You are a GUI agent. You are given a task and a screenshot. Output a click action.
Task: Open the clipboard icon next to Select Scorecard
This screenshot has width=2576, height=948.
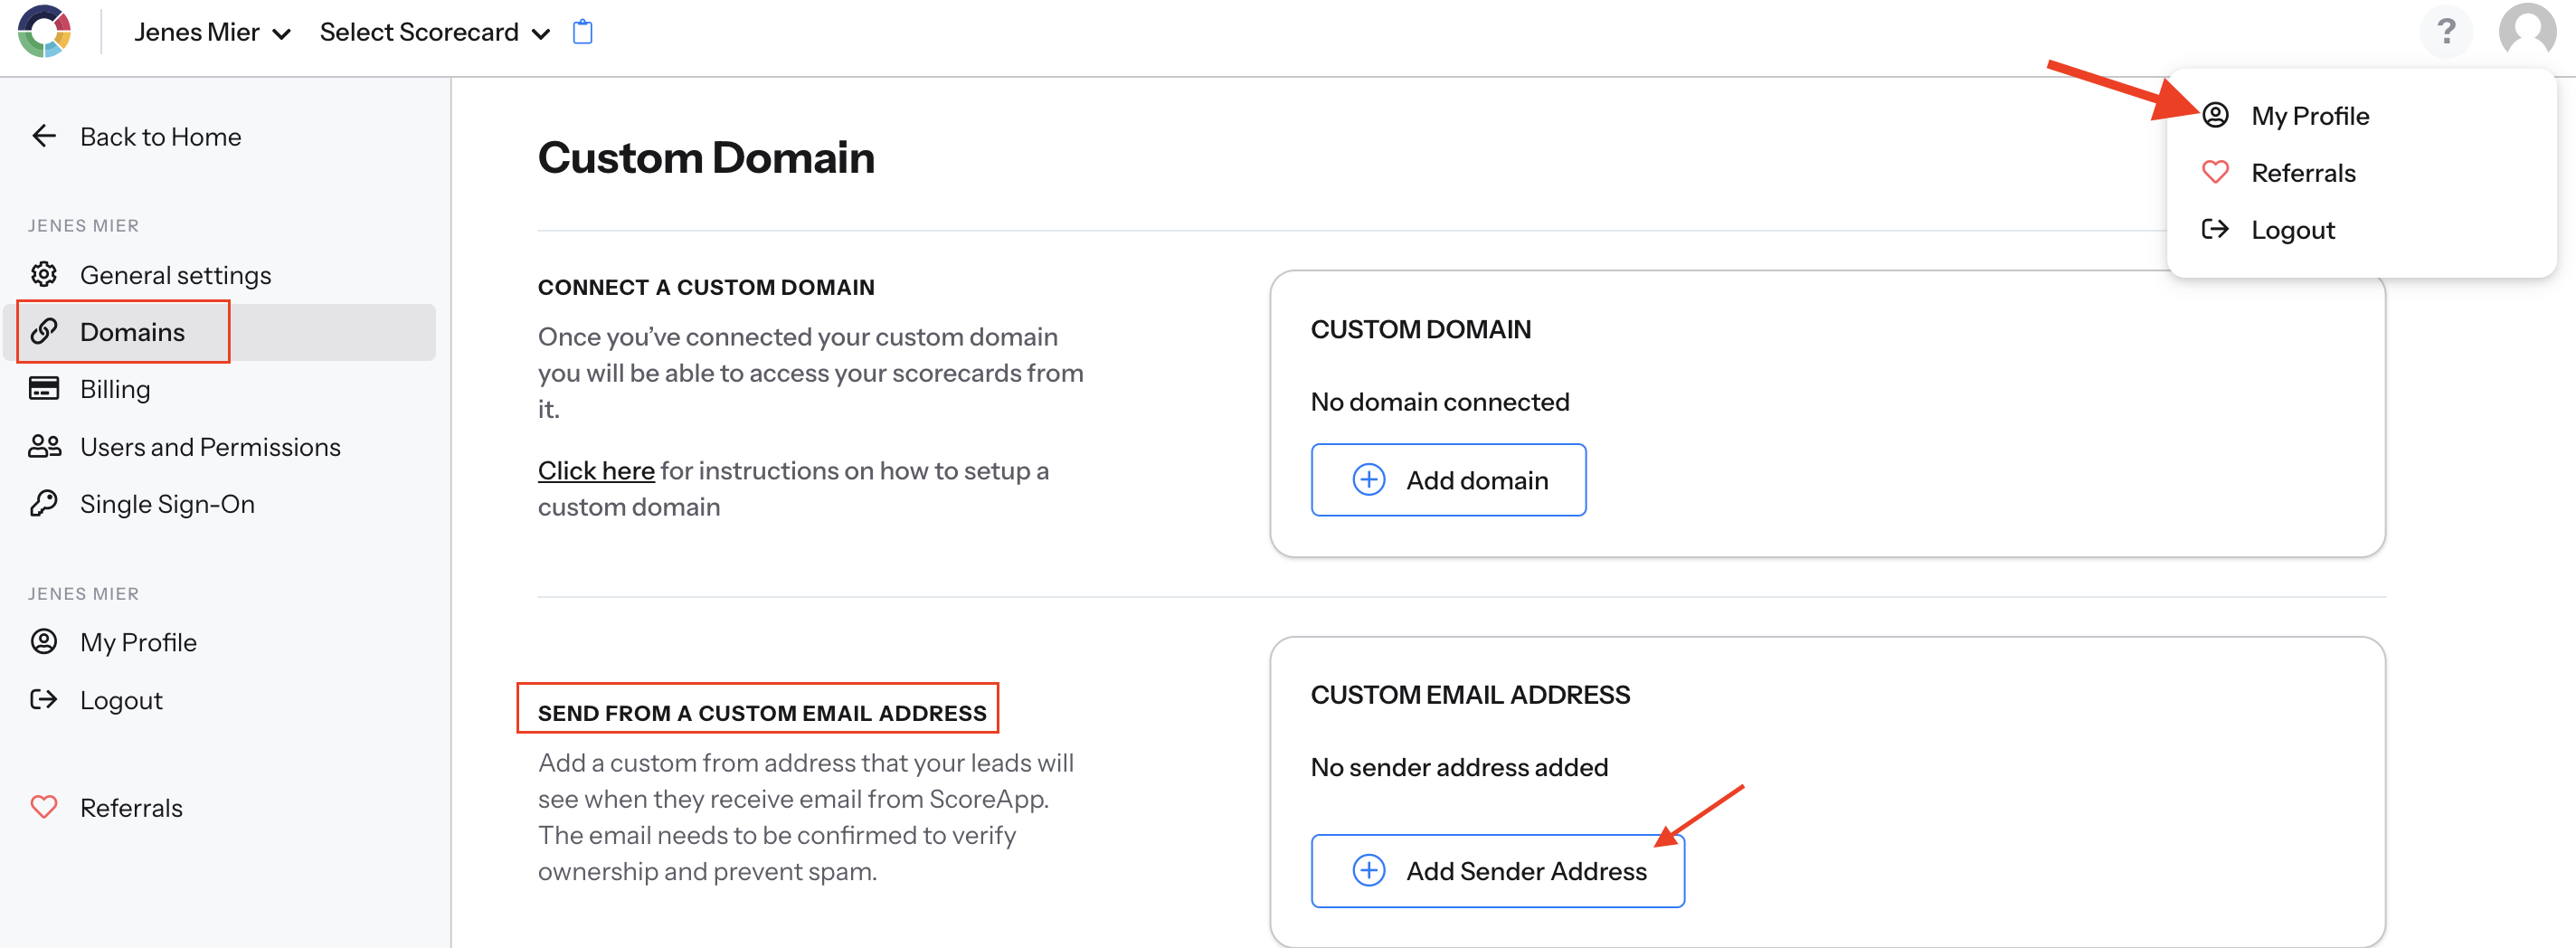[582, 32]
